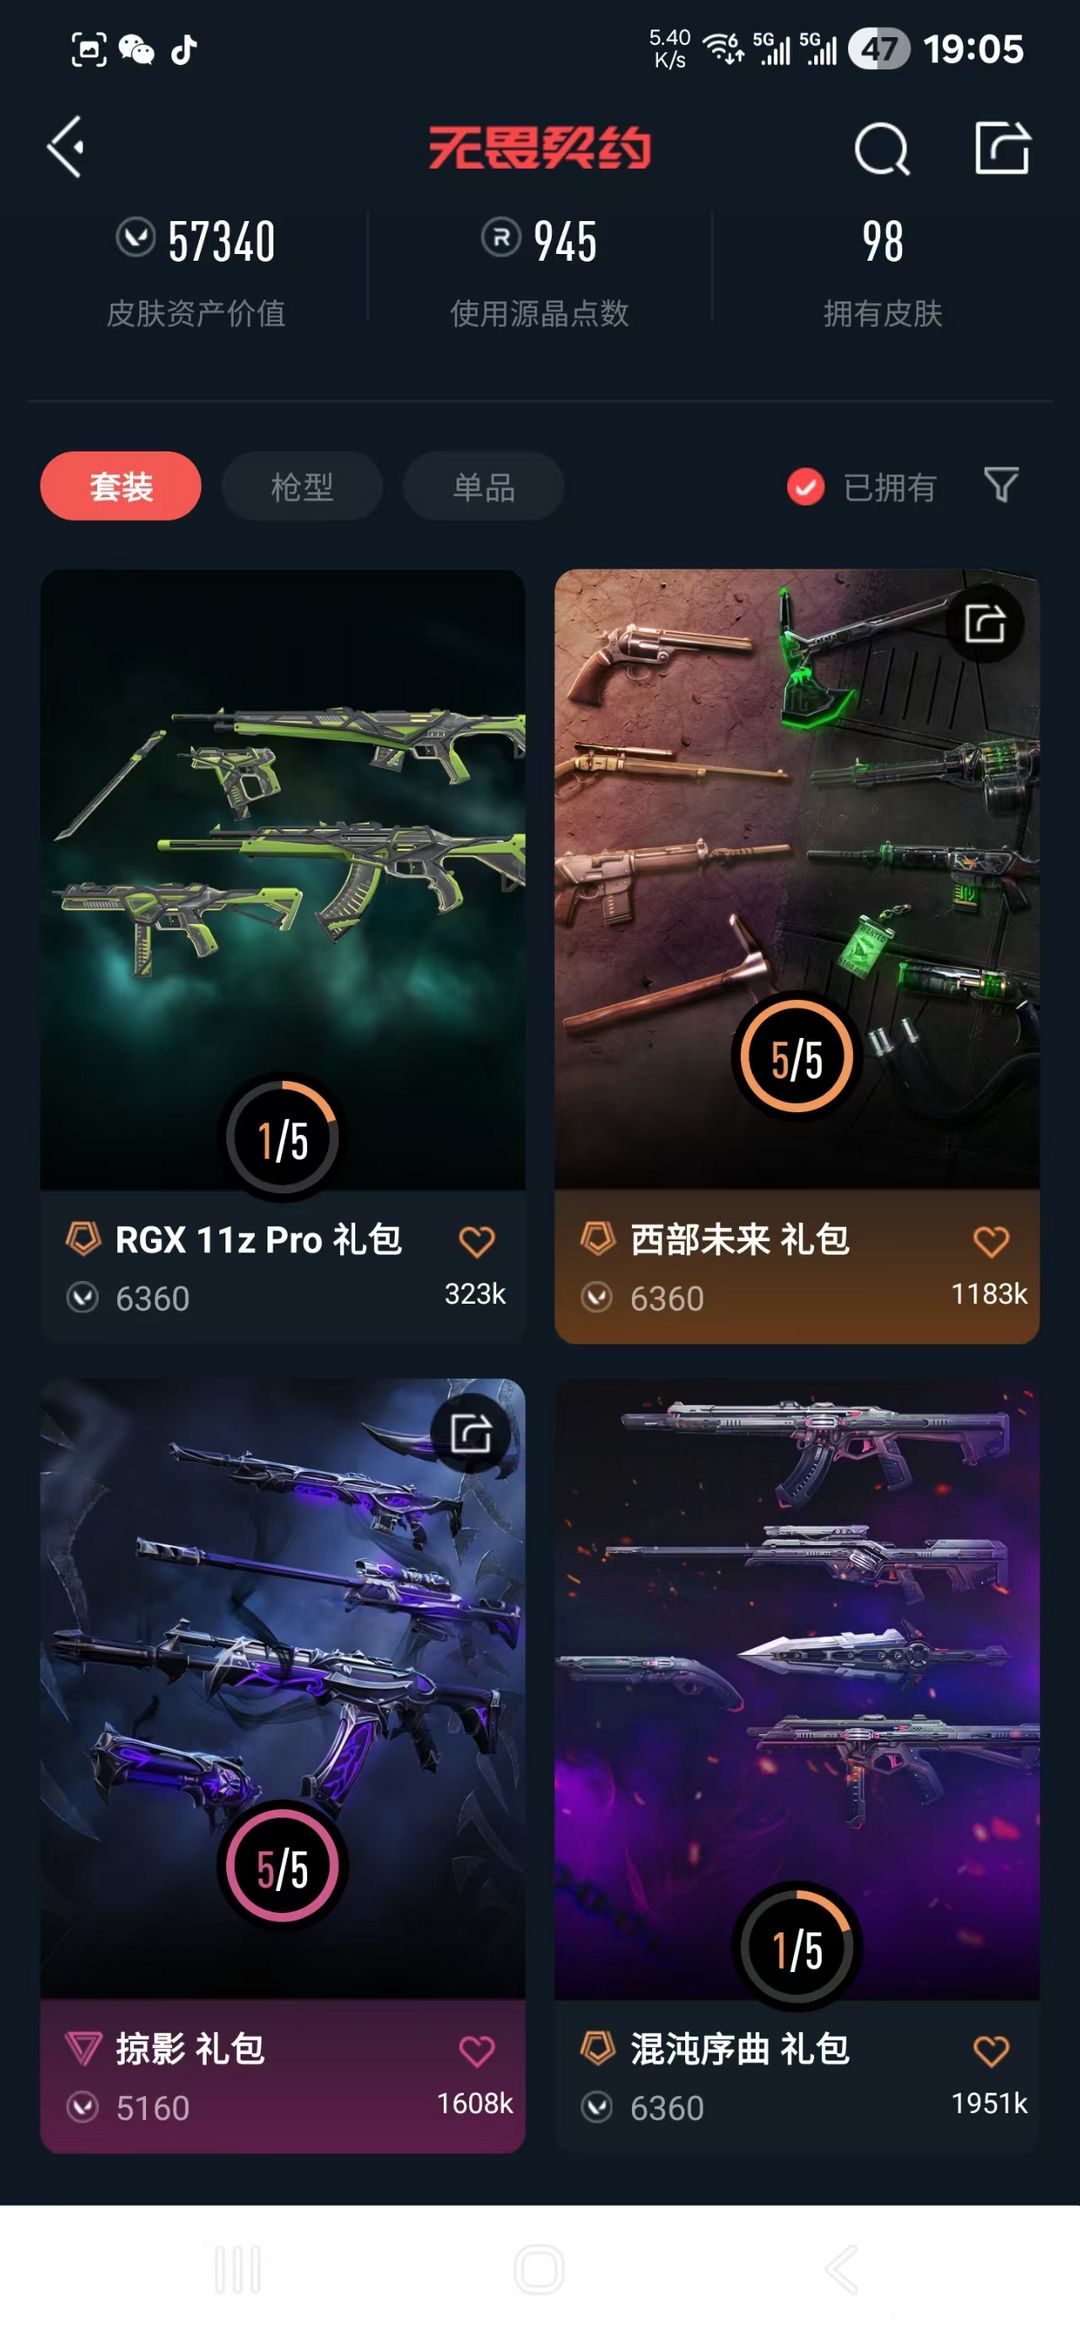Viewport: 1080px width, 2340px height.
Task: Tap the 1/5 progress ring on 混沌序曲
Action: [x=797, y=1948]
